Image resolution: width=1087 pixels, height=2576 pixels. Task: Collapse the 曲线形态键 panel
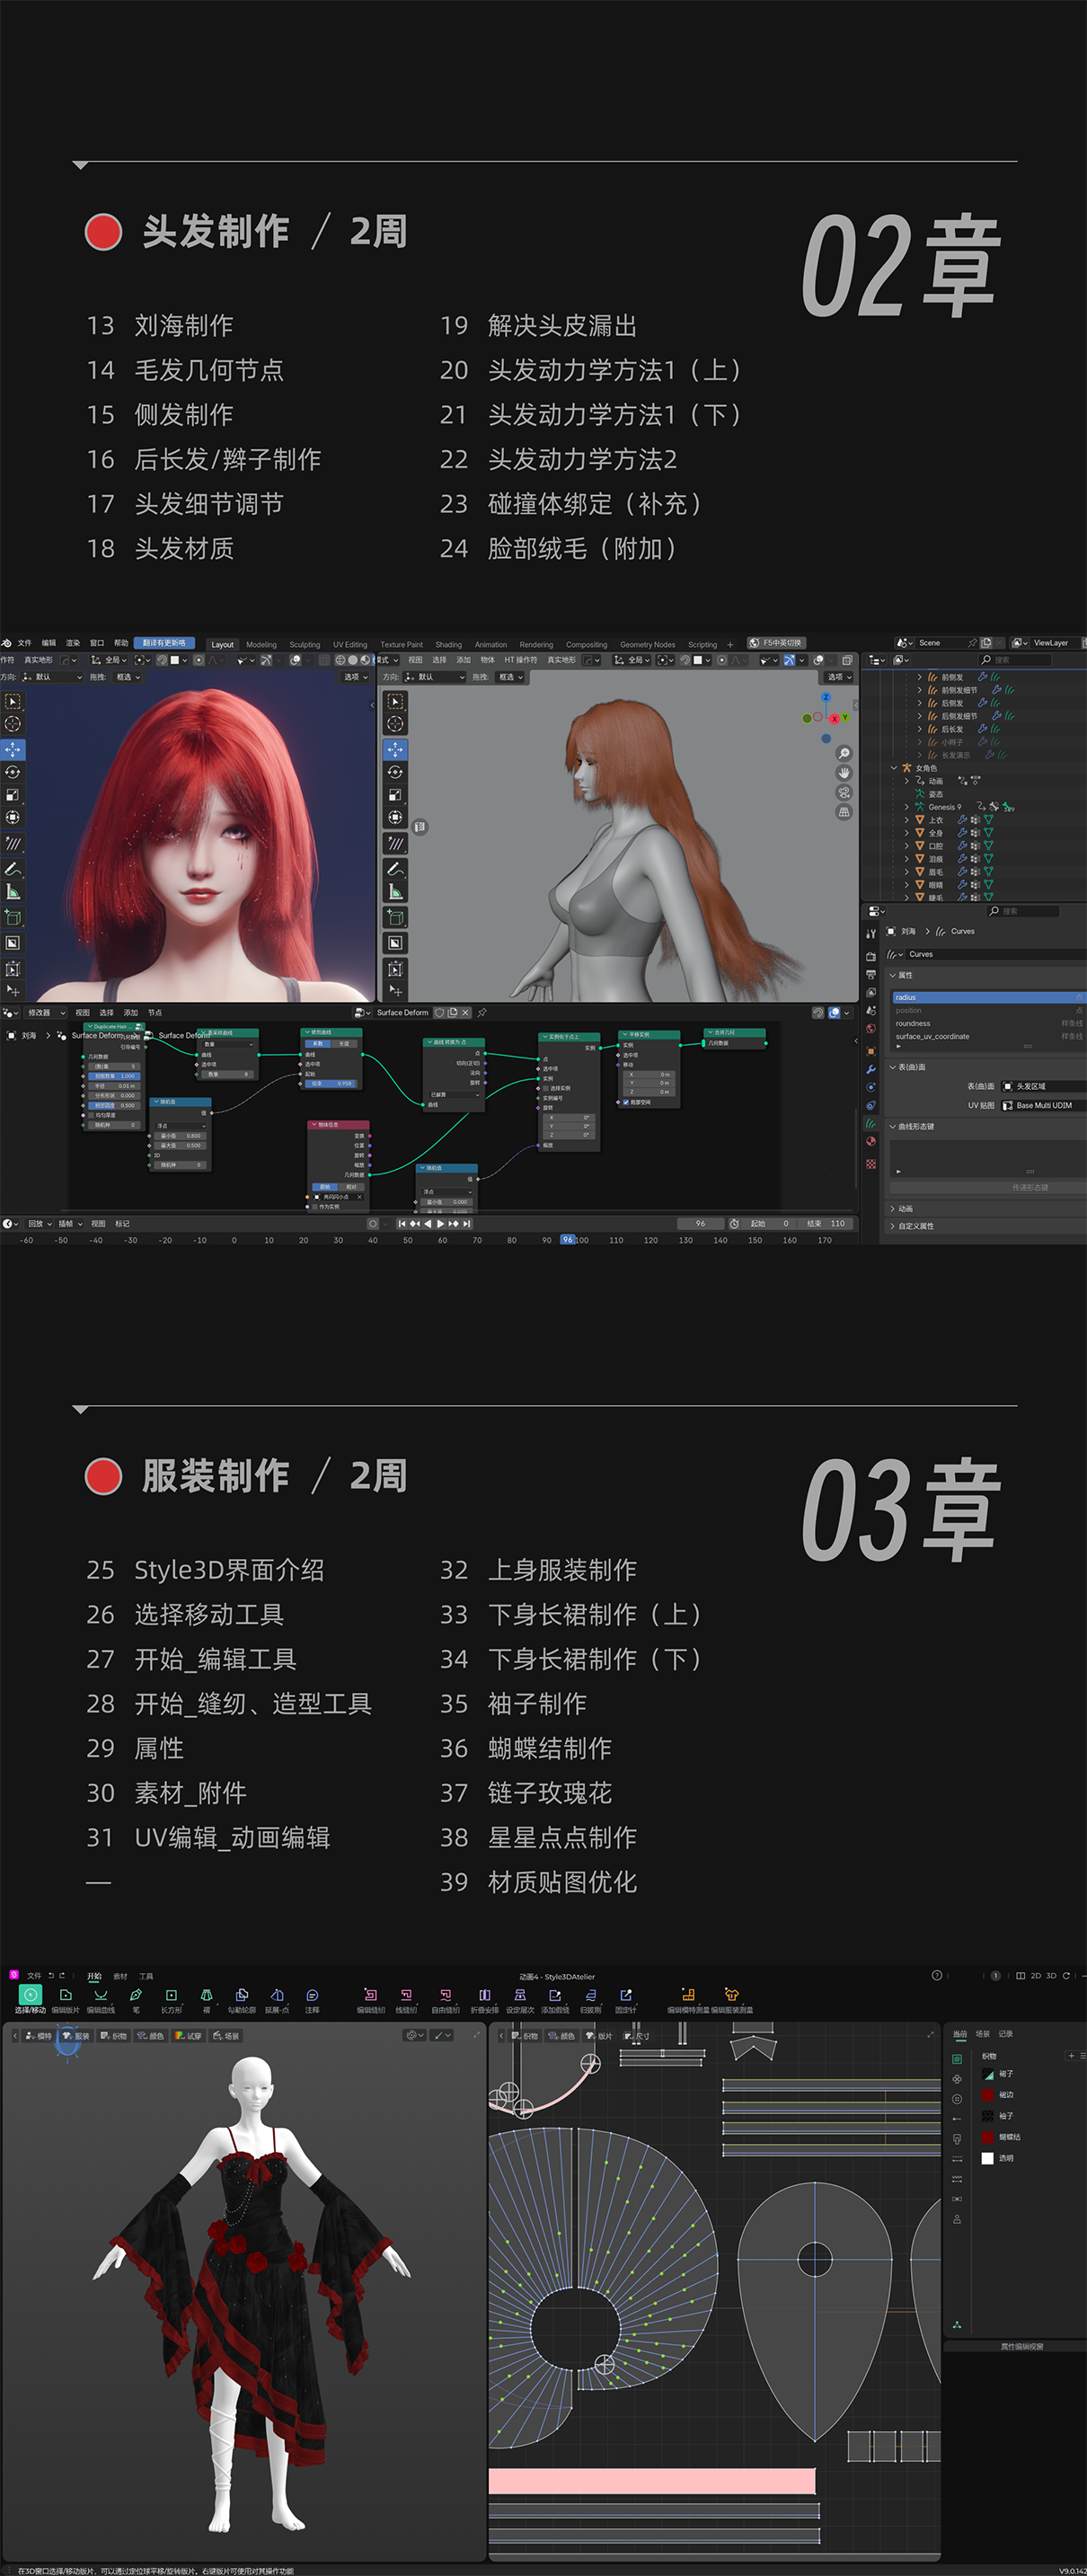pos(892,1127)
